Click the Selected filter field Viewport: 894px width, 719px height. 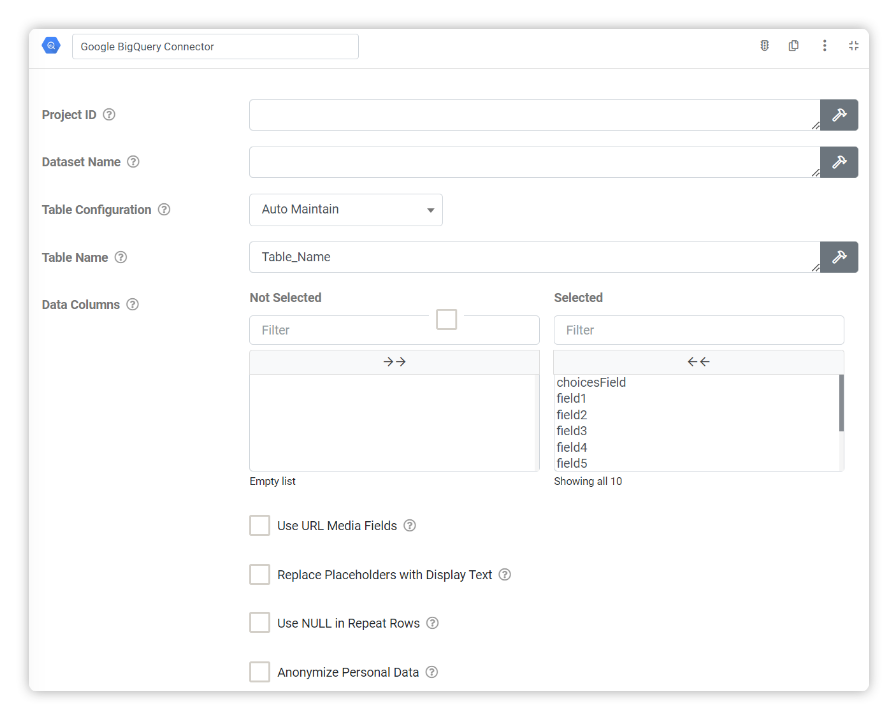pyautogui.click(x=699, y=330)
